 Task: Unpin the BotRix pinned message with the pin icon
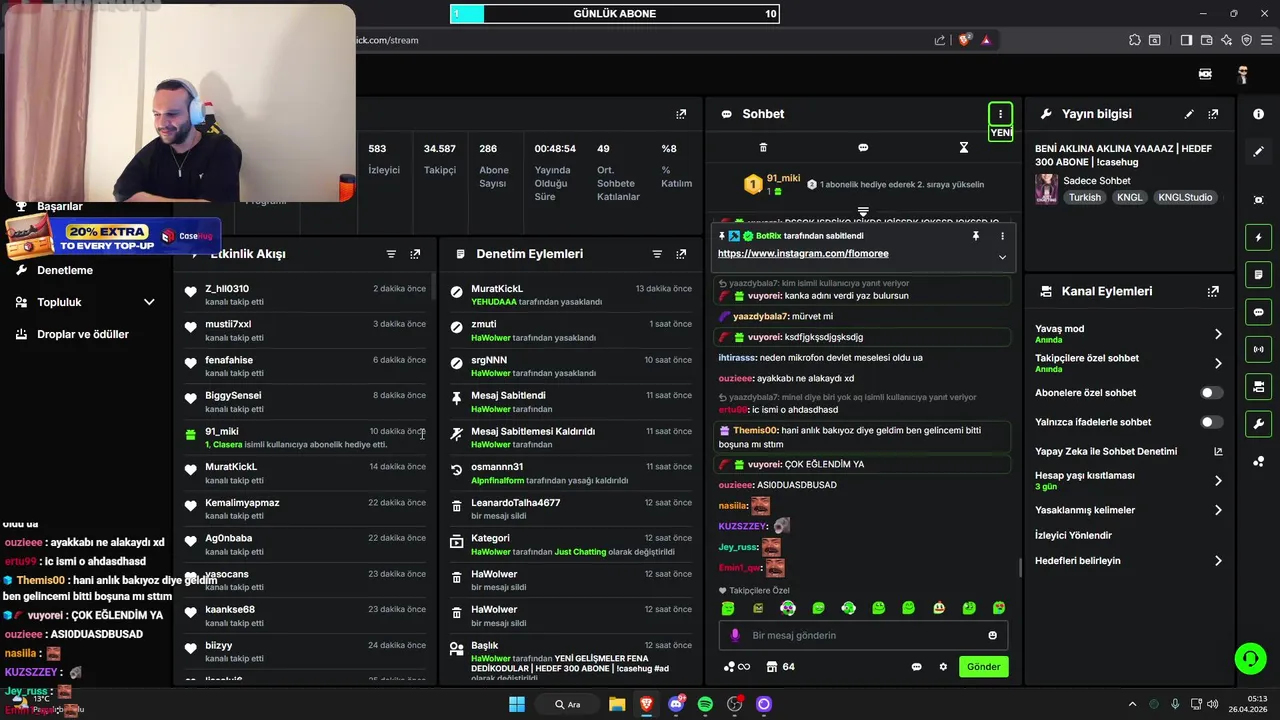[x=975, y=236]
